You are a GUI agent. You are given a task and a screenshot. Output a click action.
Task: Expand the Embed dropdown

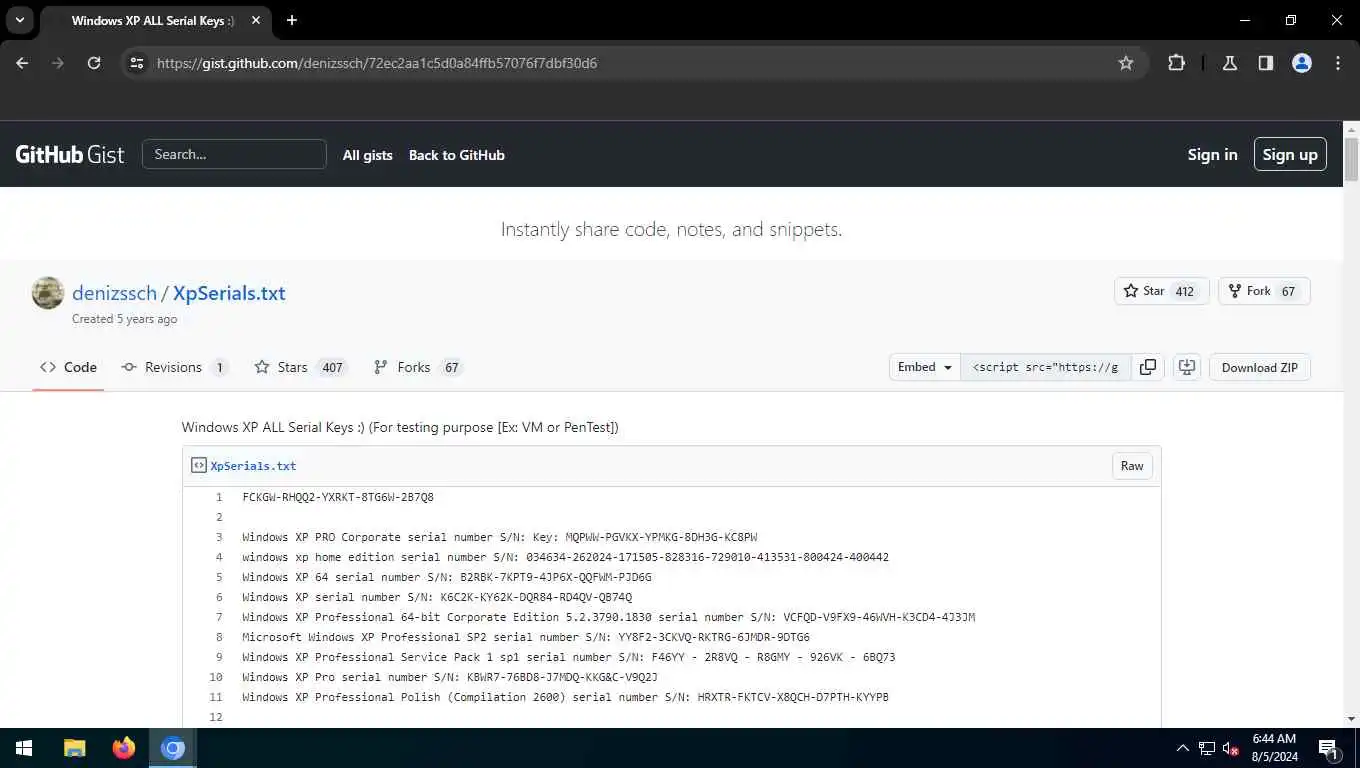[x=925, y=367]
